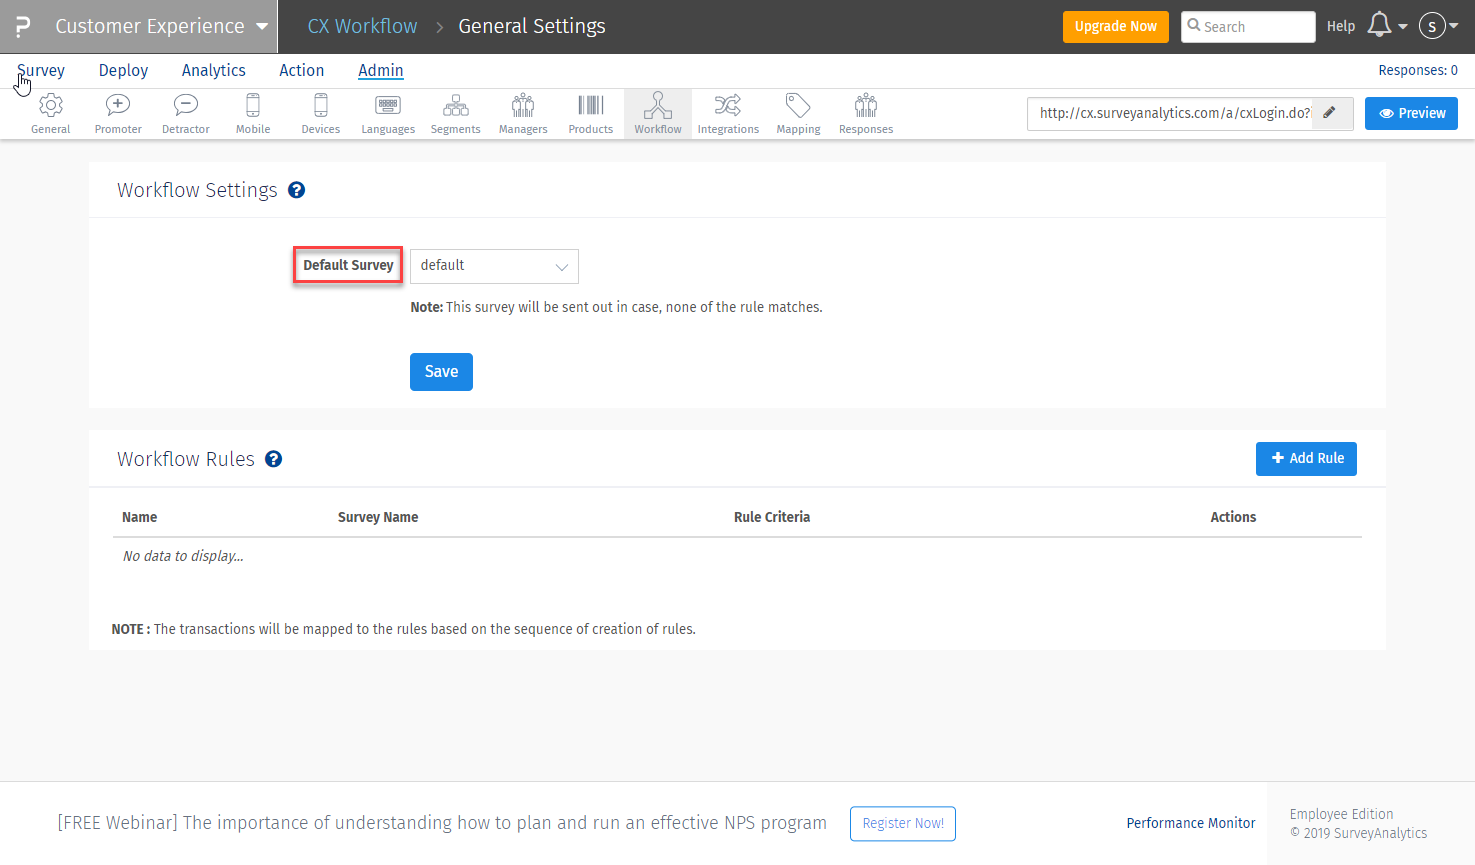Screen dimensions: 1475x865
Task: Switch to the Analytics tab
Action: click(x=213, y=70)
